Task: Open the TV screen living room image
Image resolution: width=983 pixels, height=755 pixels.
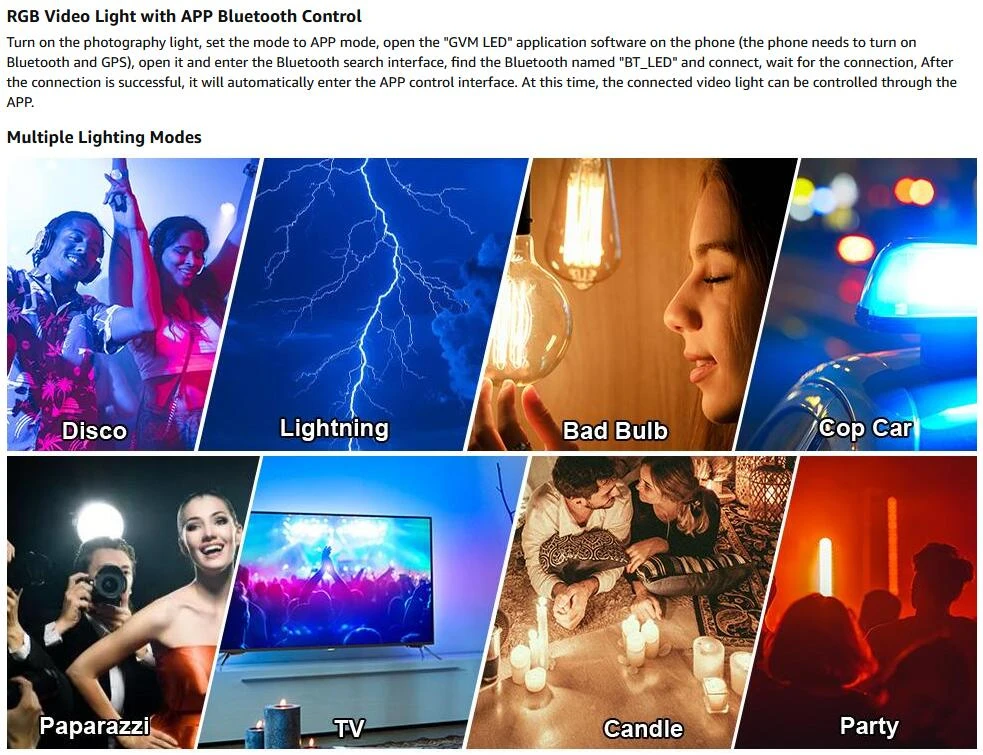Action: (364, 602)
